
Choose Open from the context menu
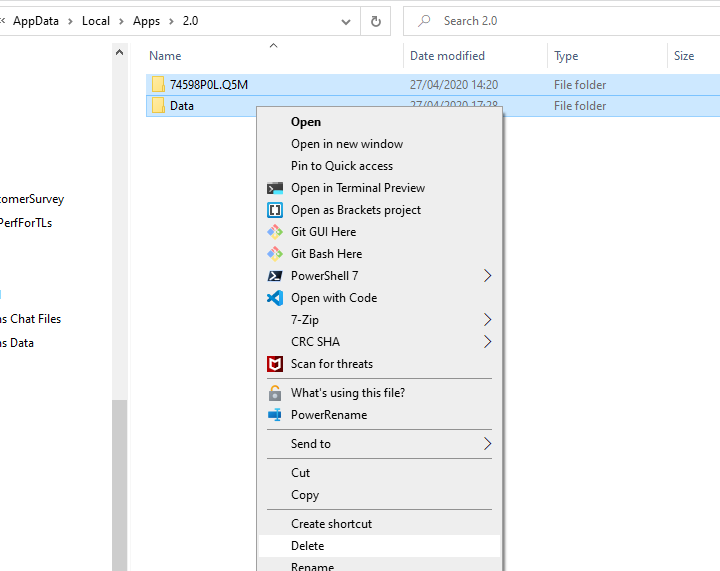[379, 122]
